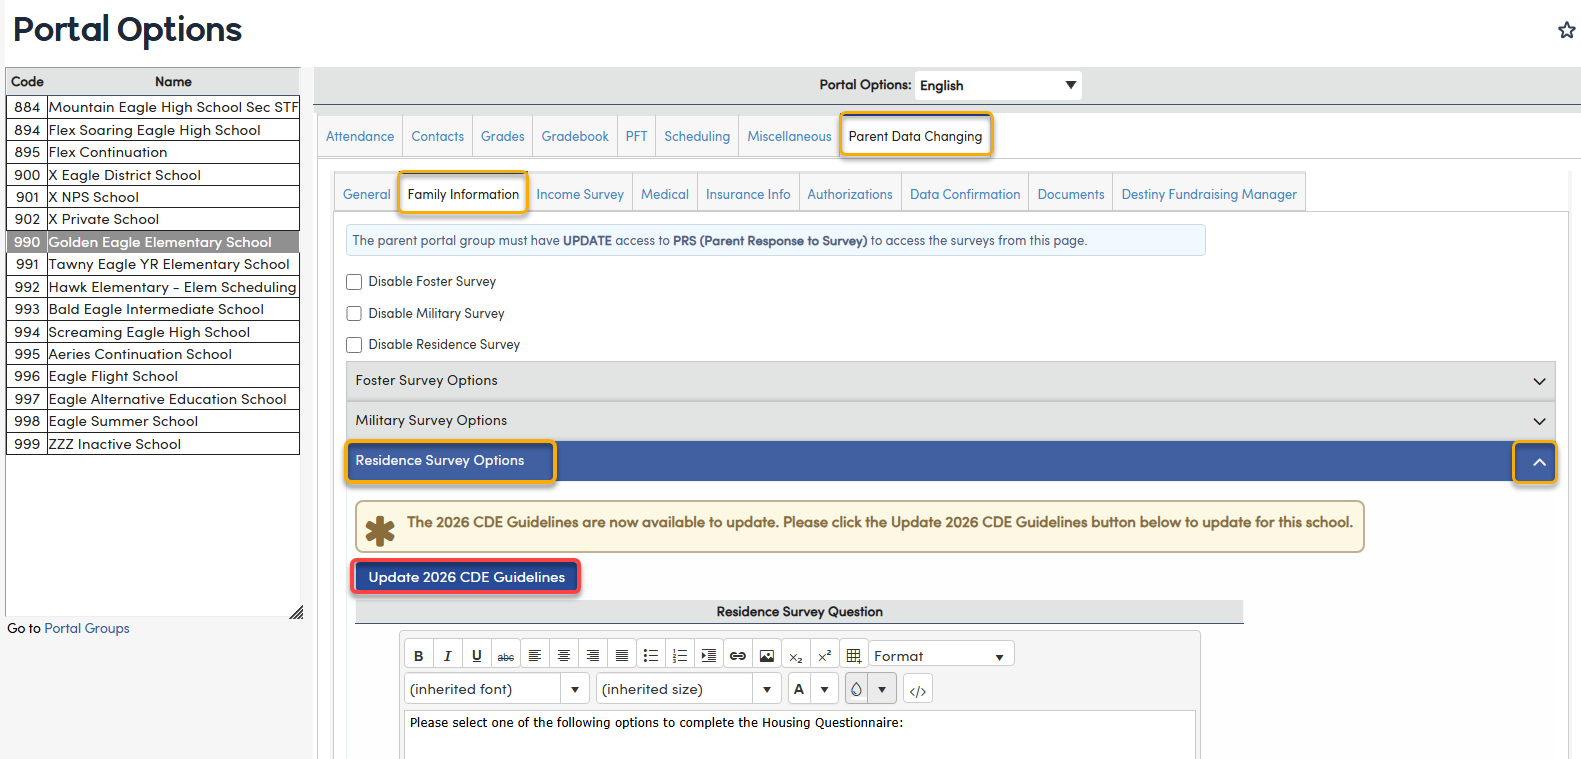Viewport: 1581px width, 759px height.
Task: Check Disable Military Survey
Action: coord(354,314)
